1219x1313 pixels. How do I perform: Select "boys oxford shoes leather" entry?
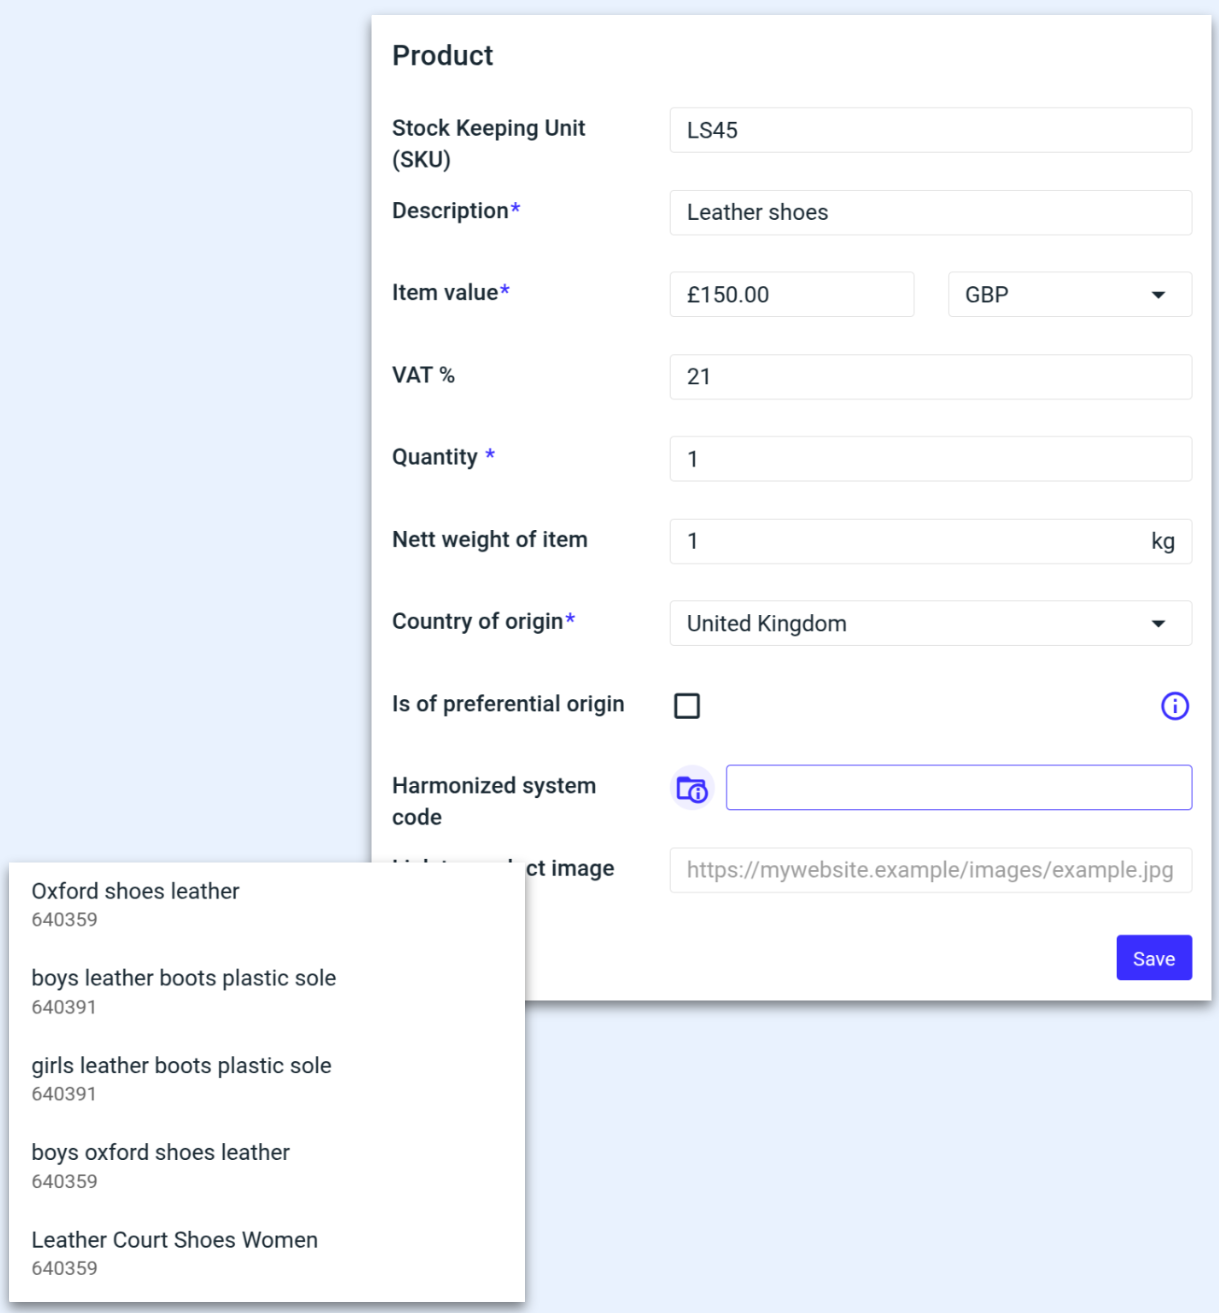[162, 1153]
